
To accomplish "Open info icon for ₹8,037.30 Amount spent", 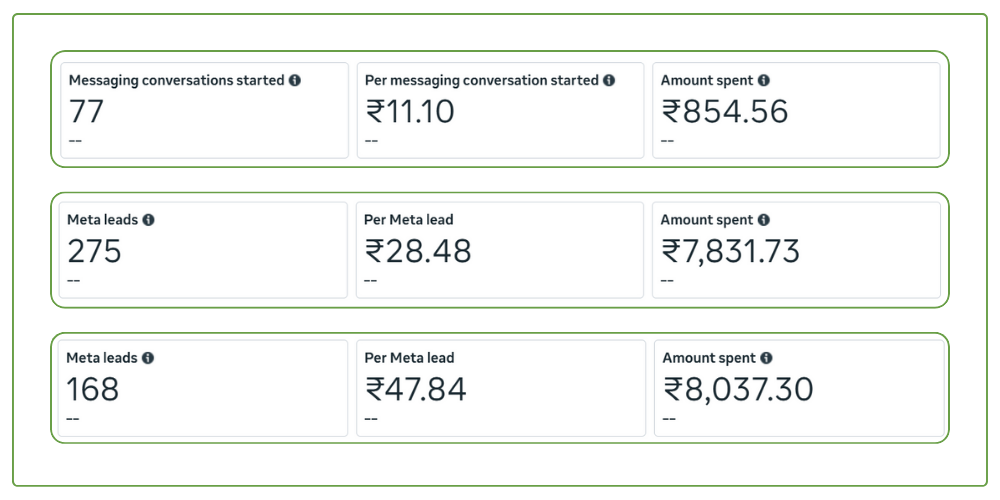I will pyautogui.click(x=766, y=358).
